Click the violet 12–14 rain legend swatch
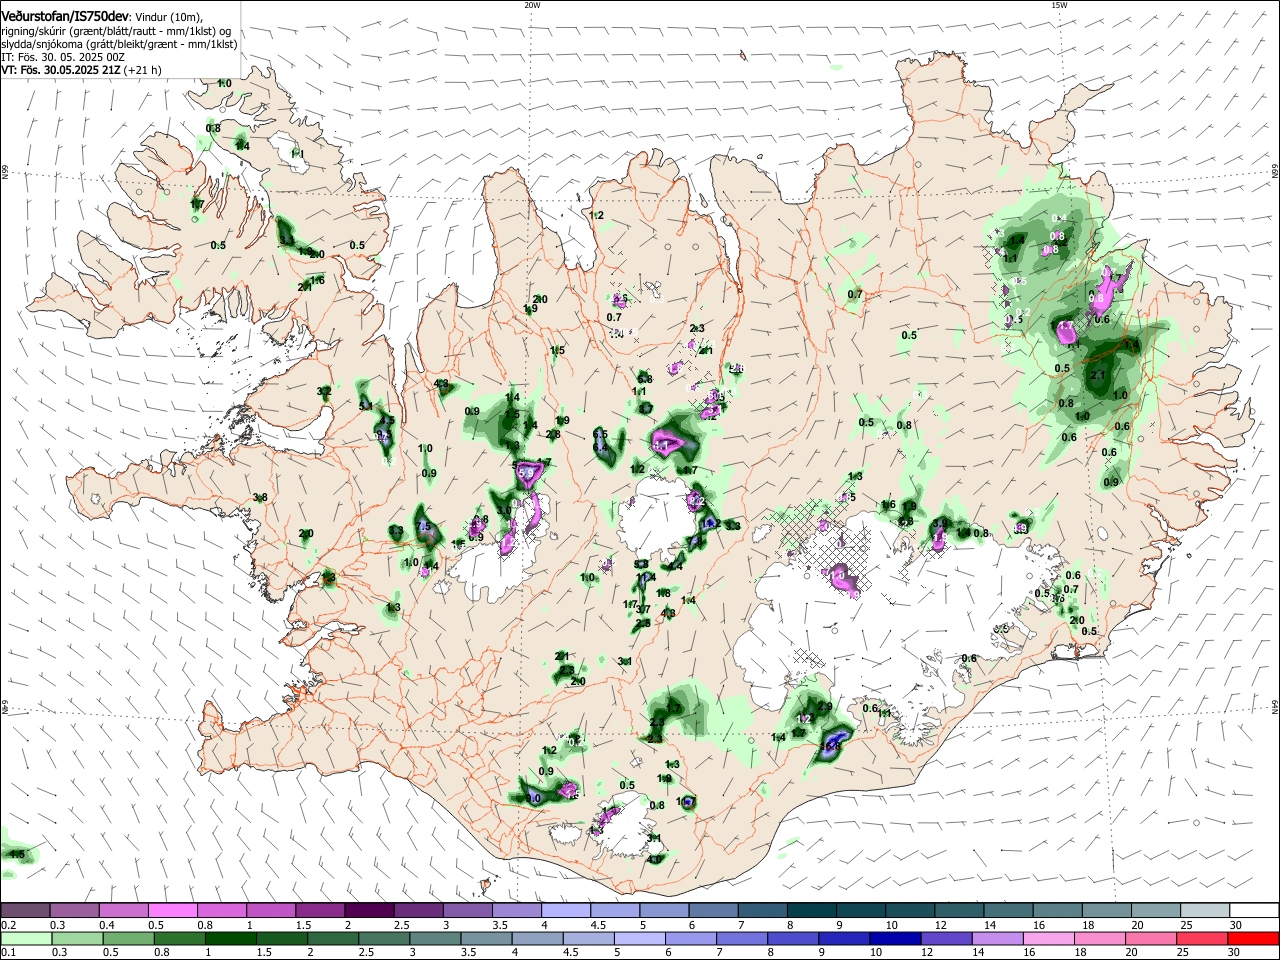The width and height of the screenshot is (1280, 960). click(945, 938)
